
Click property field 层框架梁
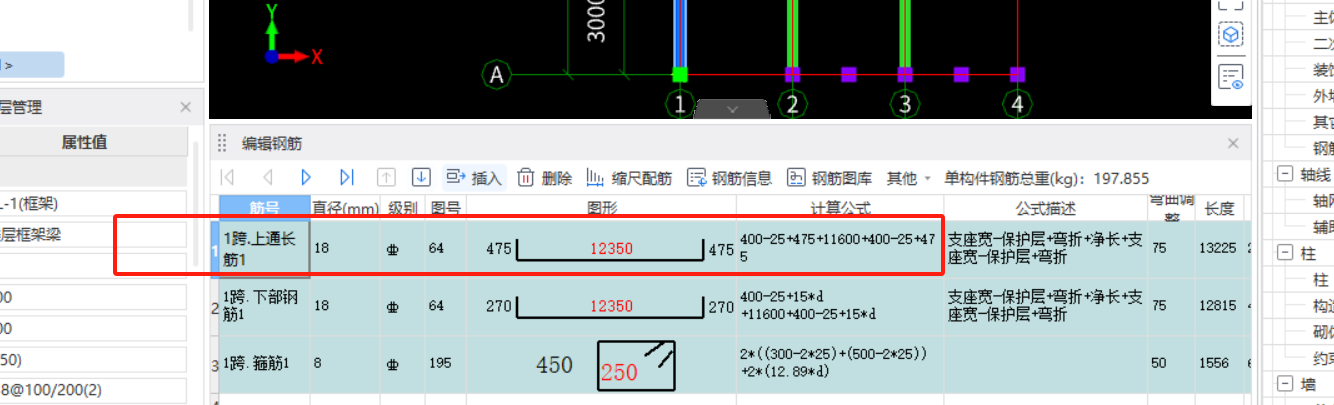(93, 235)
